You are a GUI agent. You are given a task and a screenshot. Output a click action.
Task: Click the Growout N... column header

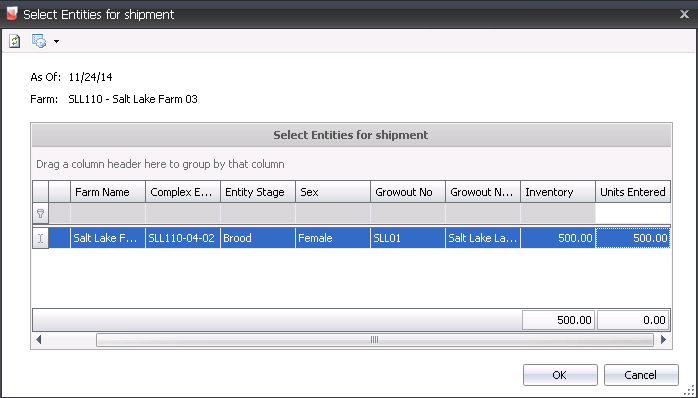point(483,192)
